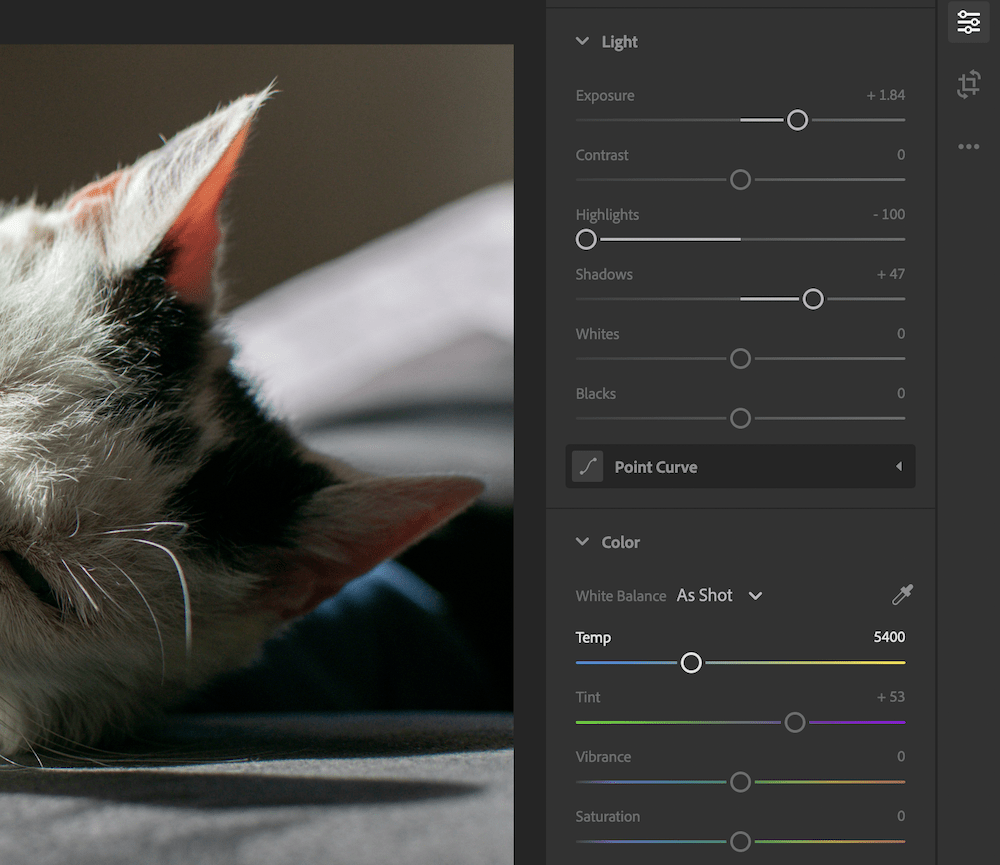This screenshot has height=865, width=1000.
Task: Click the tone curve icon on Point Curve
Action: tap(588, 466)
